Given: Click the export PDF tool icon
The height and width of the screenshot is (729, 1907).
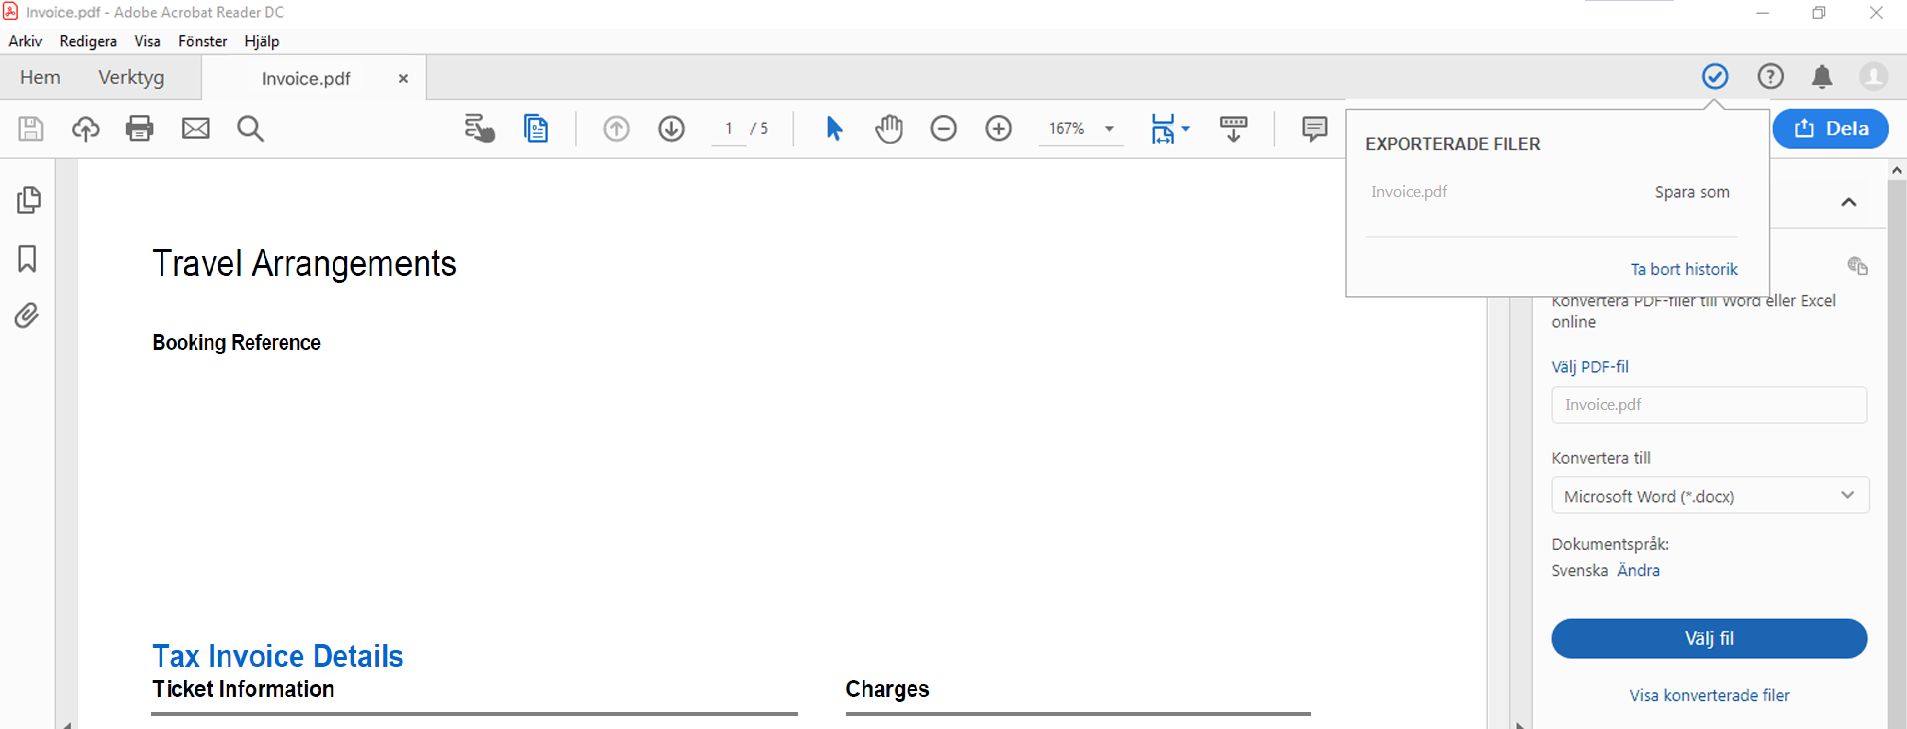Looking at the screenshot, I should 1858,266.
